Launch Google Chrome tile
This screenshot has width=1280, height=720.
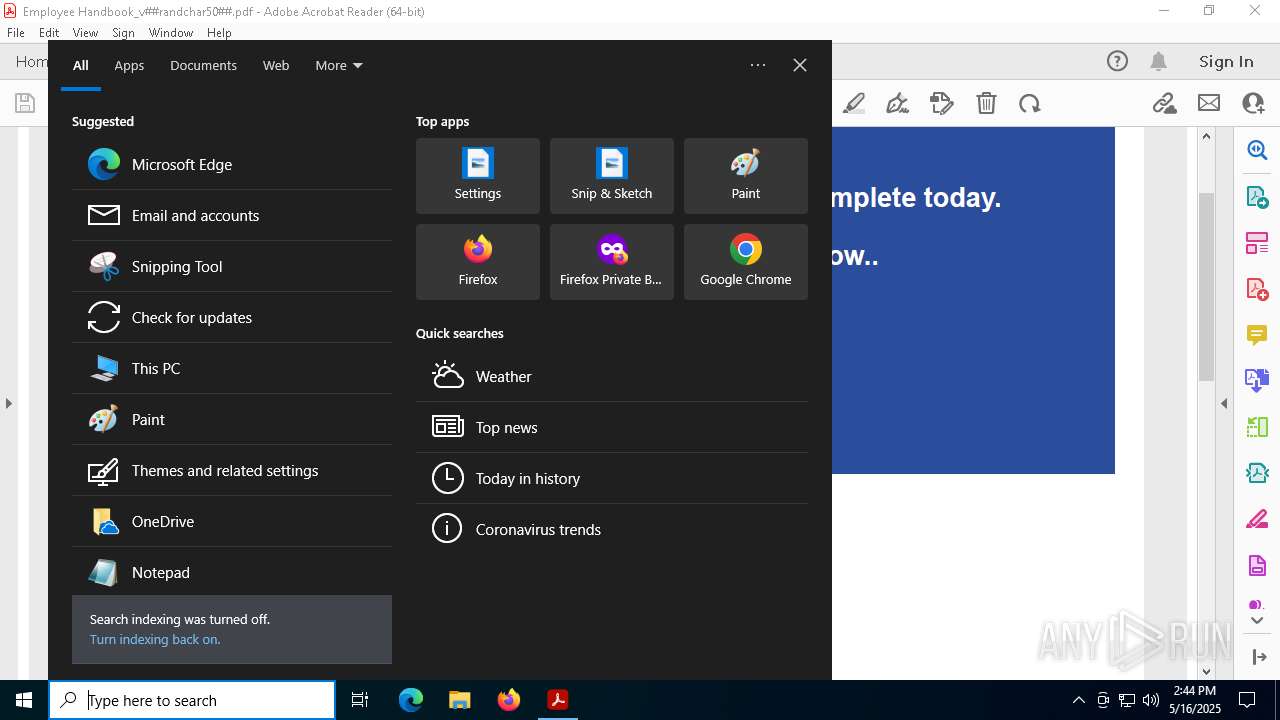(746, 262)
